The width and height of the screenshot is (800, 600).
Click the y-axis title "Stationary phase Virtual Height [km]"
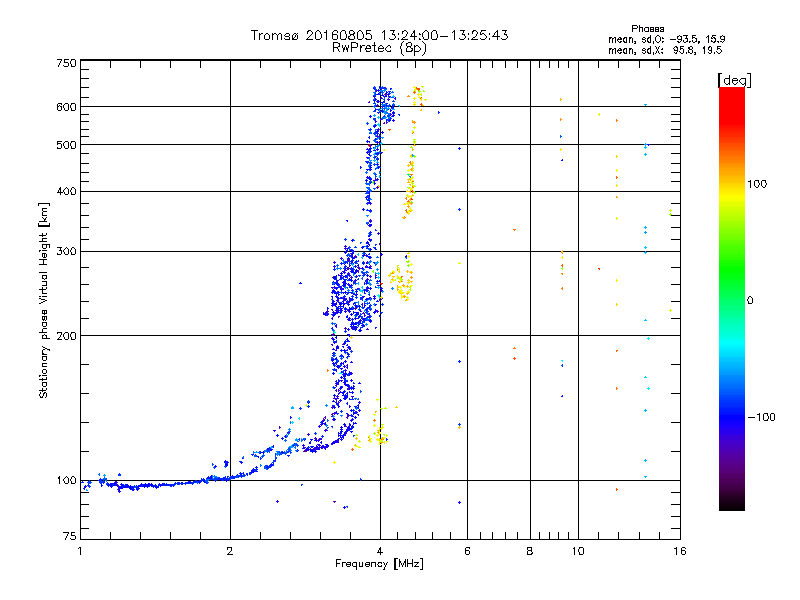pos(44,300)
